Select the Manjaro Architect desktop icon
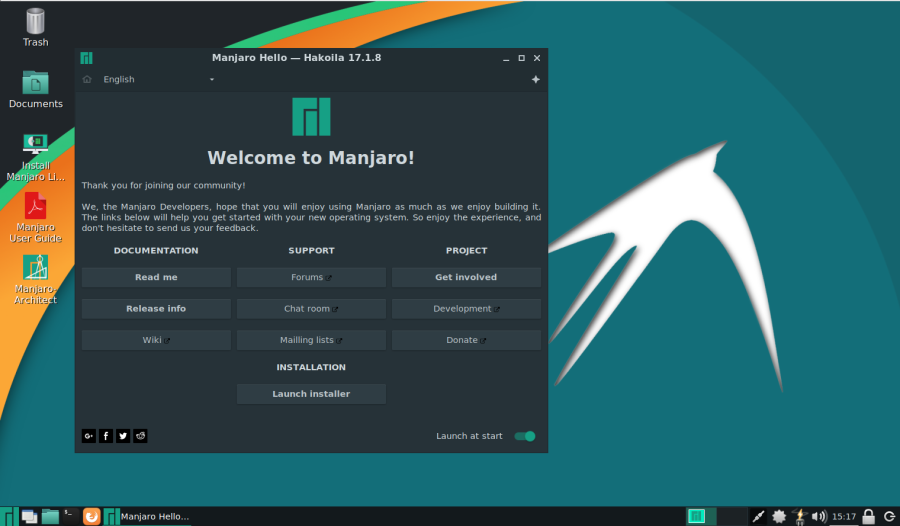 pos(36,280)
